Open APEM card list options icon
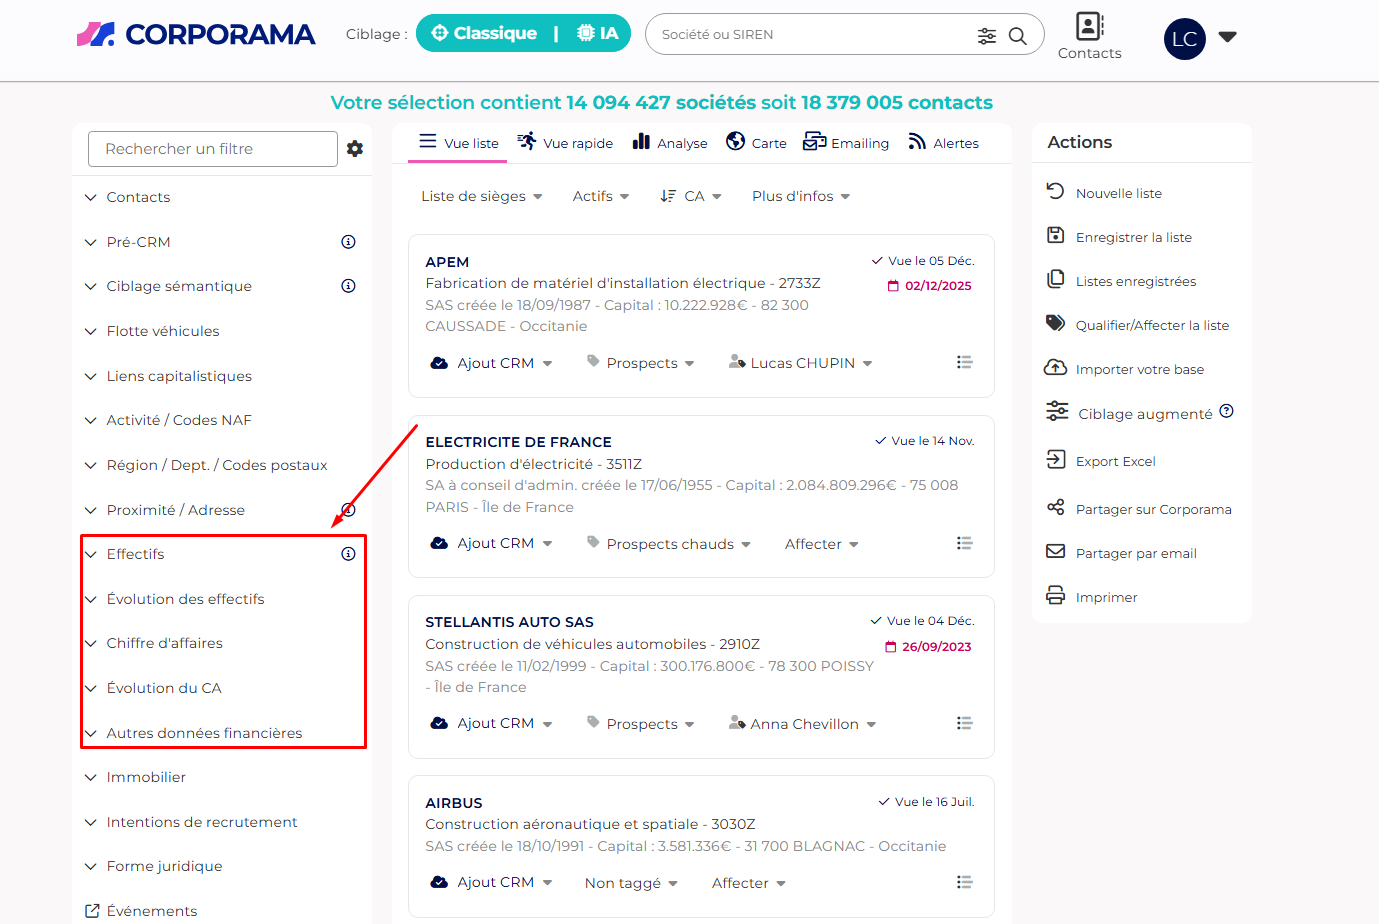This screenshot has height=924, width=1379. click(x=964, y=363)
